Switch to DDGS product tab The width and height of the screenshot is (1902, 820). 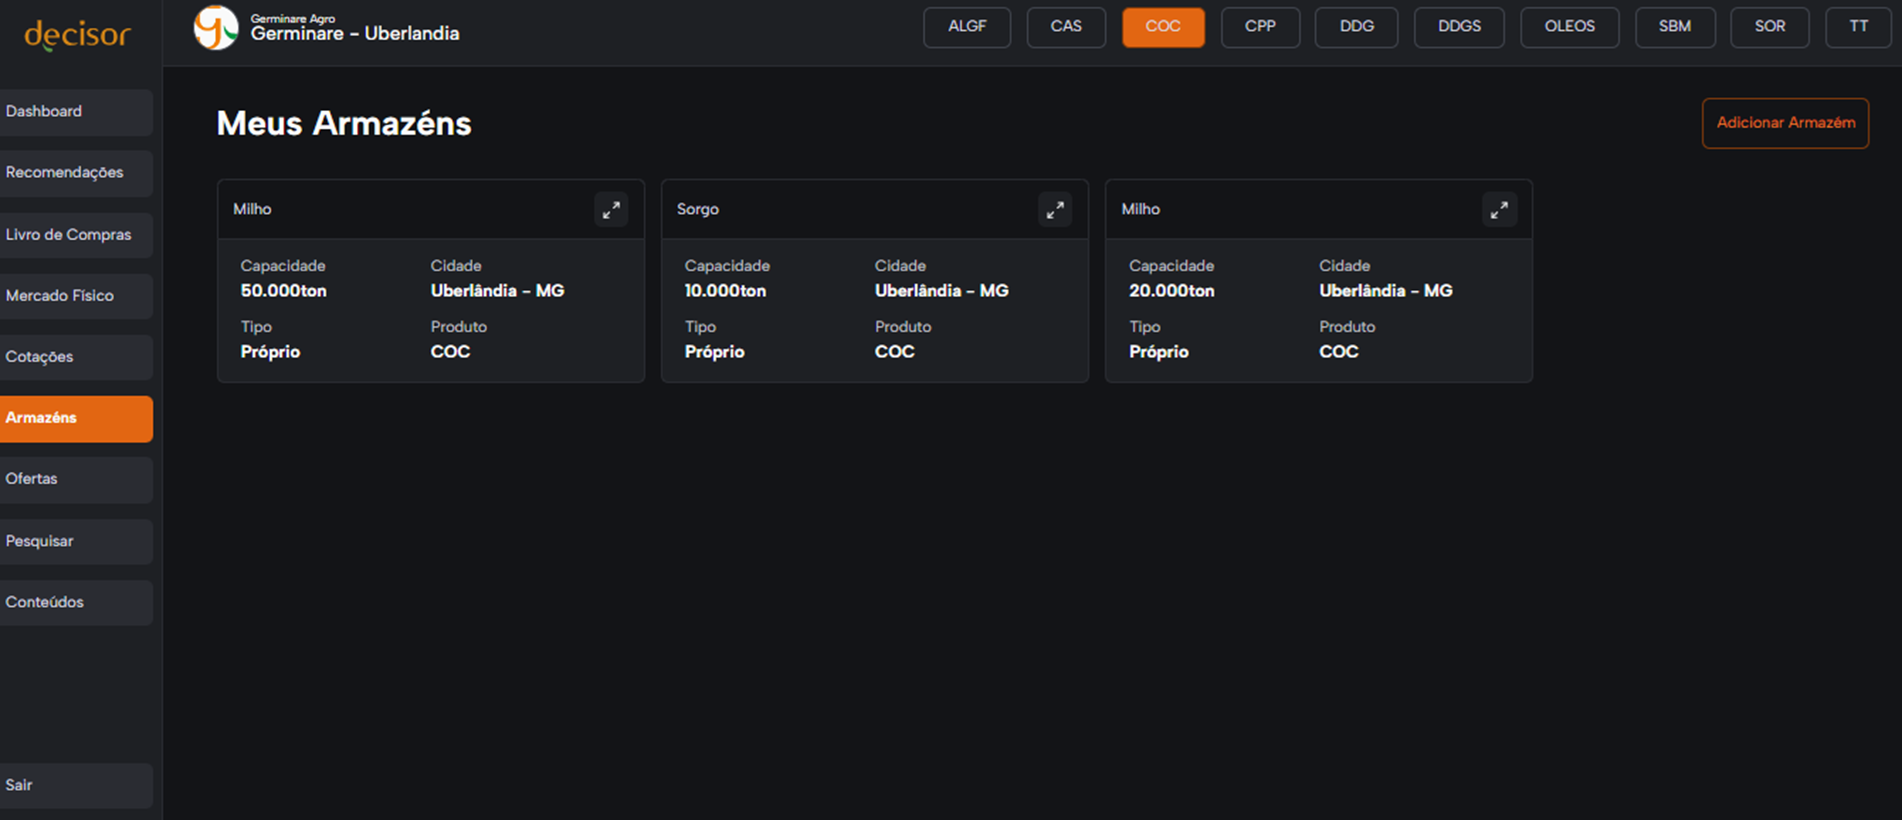click(x=1459, y=27)
